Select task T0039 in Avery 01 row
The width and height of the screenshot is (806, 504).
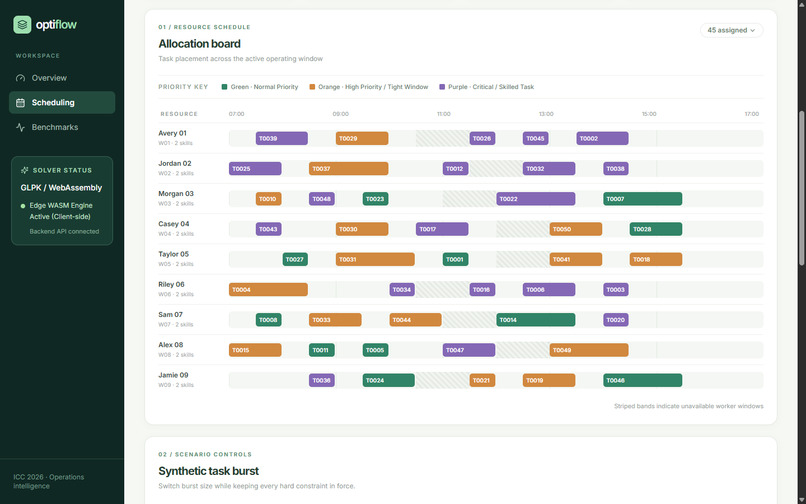click(x=282, y=138)
